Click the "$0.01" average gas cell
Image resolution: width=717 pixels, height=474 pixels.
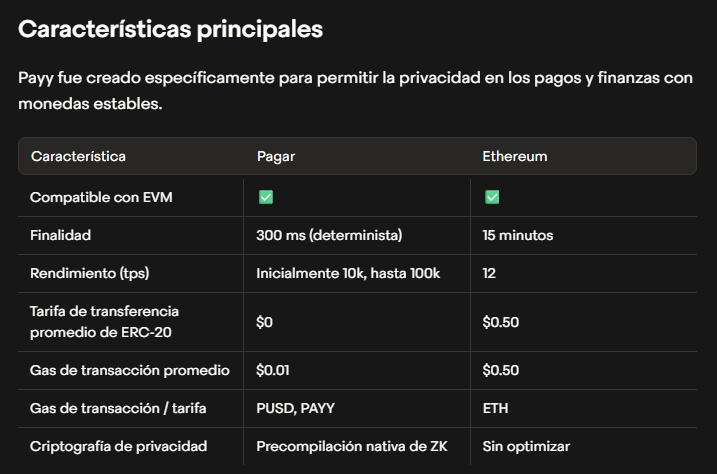[273, 370]
